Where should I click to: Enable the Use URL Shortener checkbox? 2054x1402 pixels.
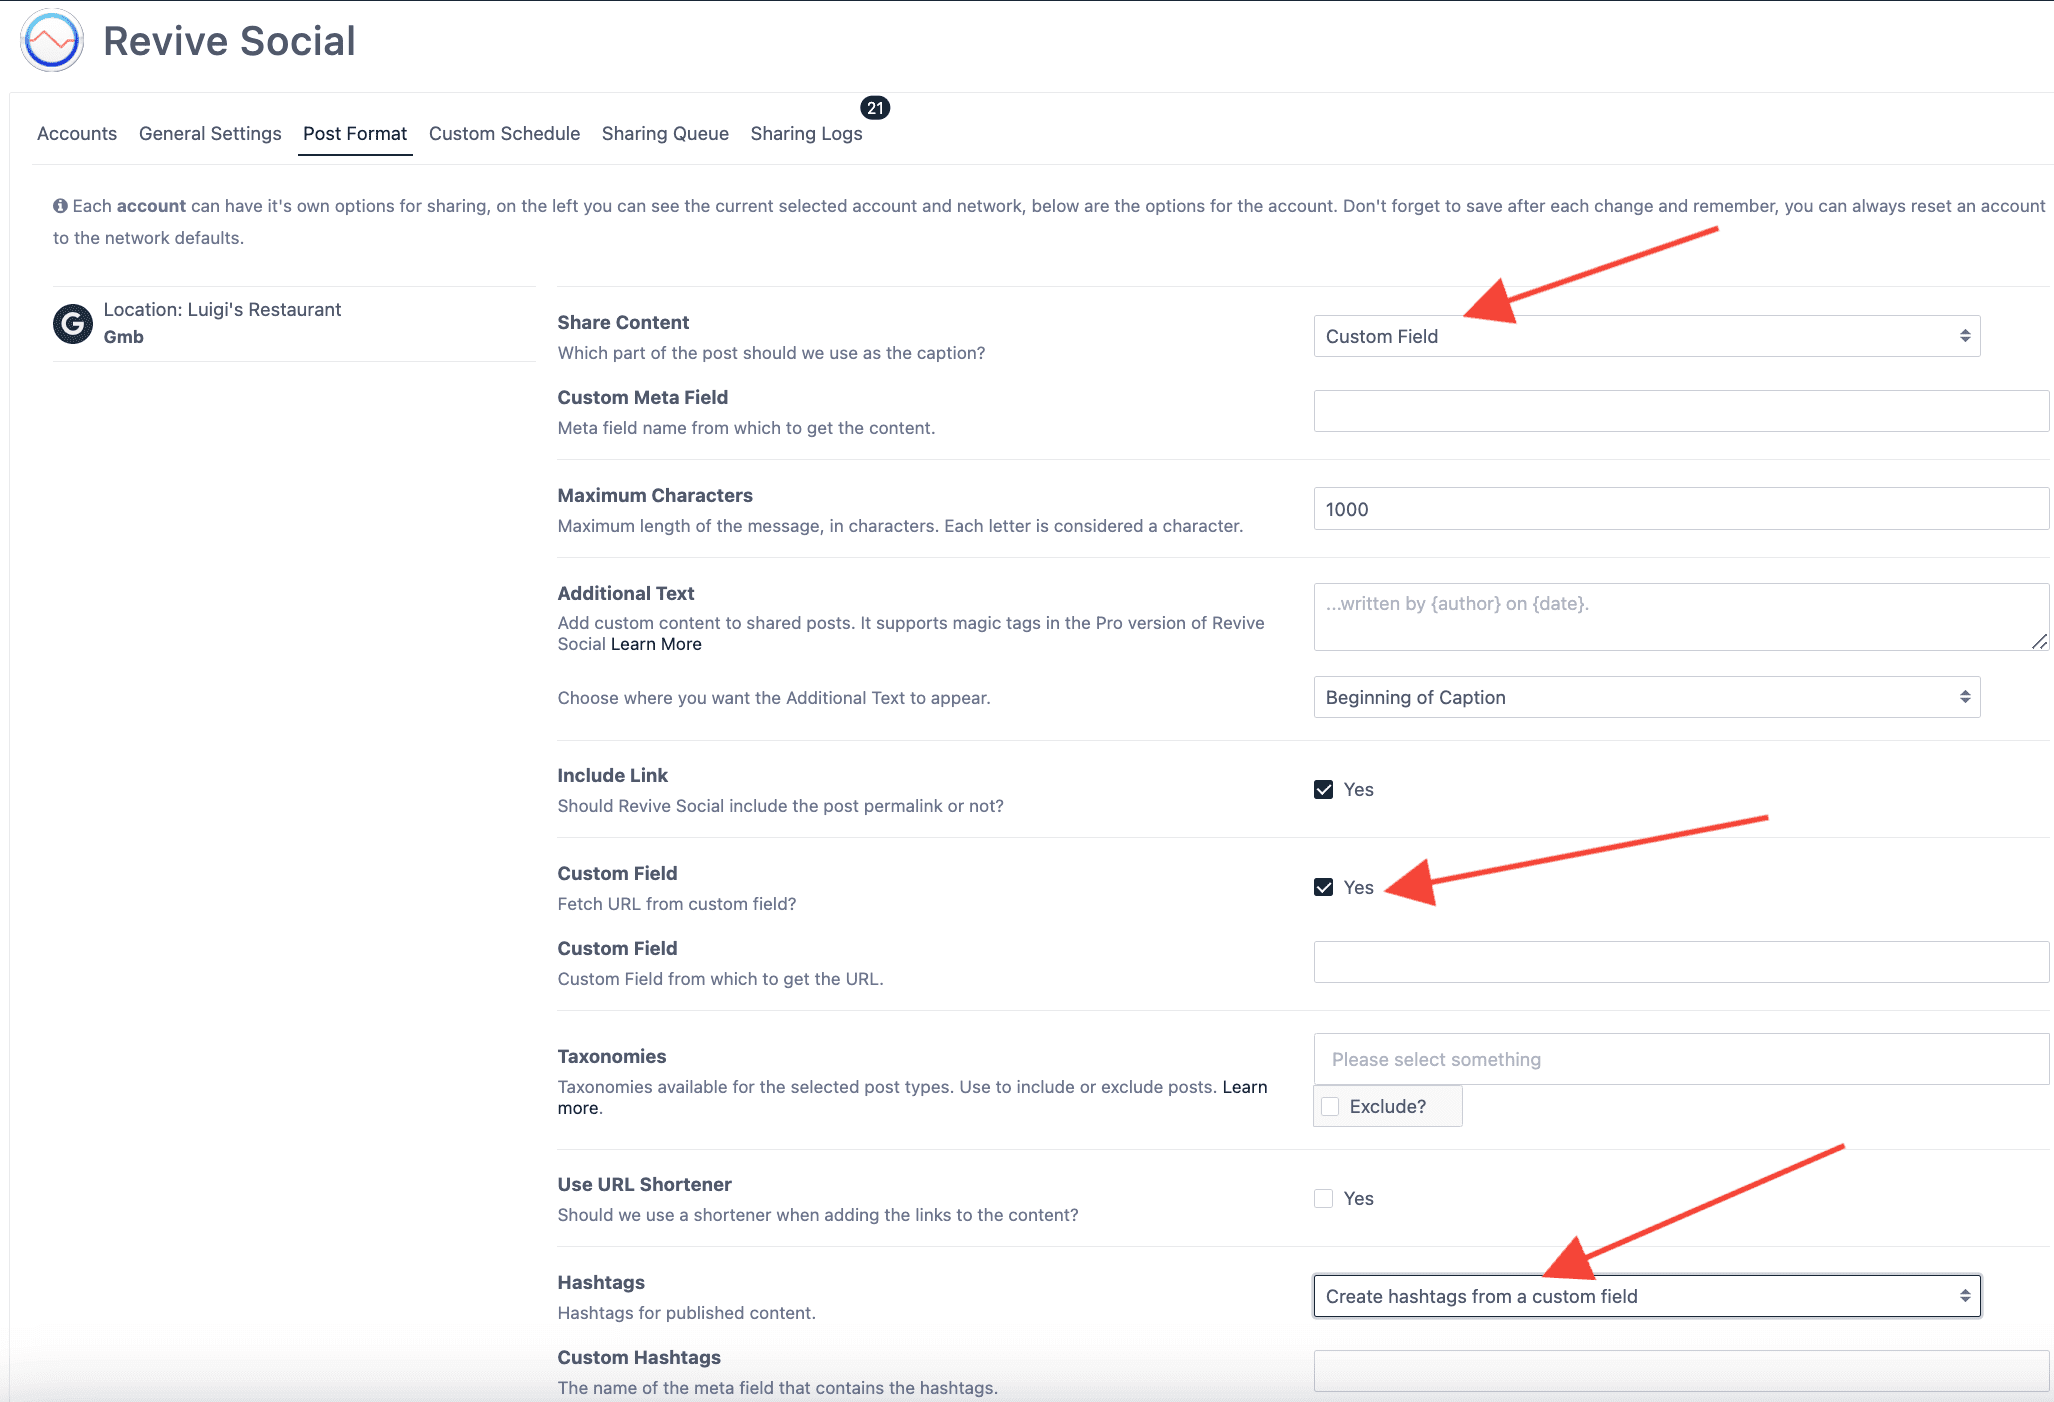(x=1323, y=1199)
